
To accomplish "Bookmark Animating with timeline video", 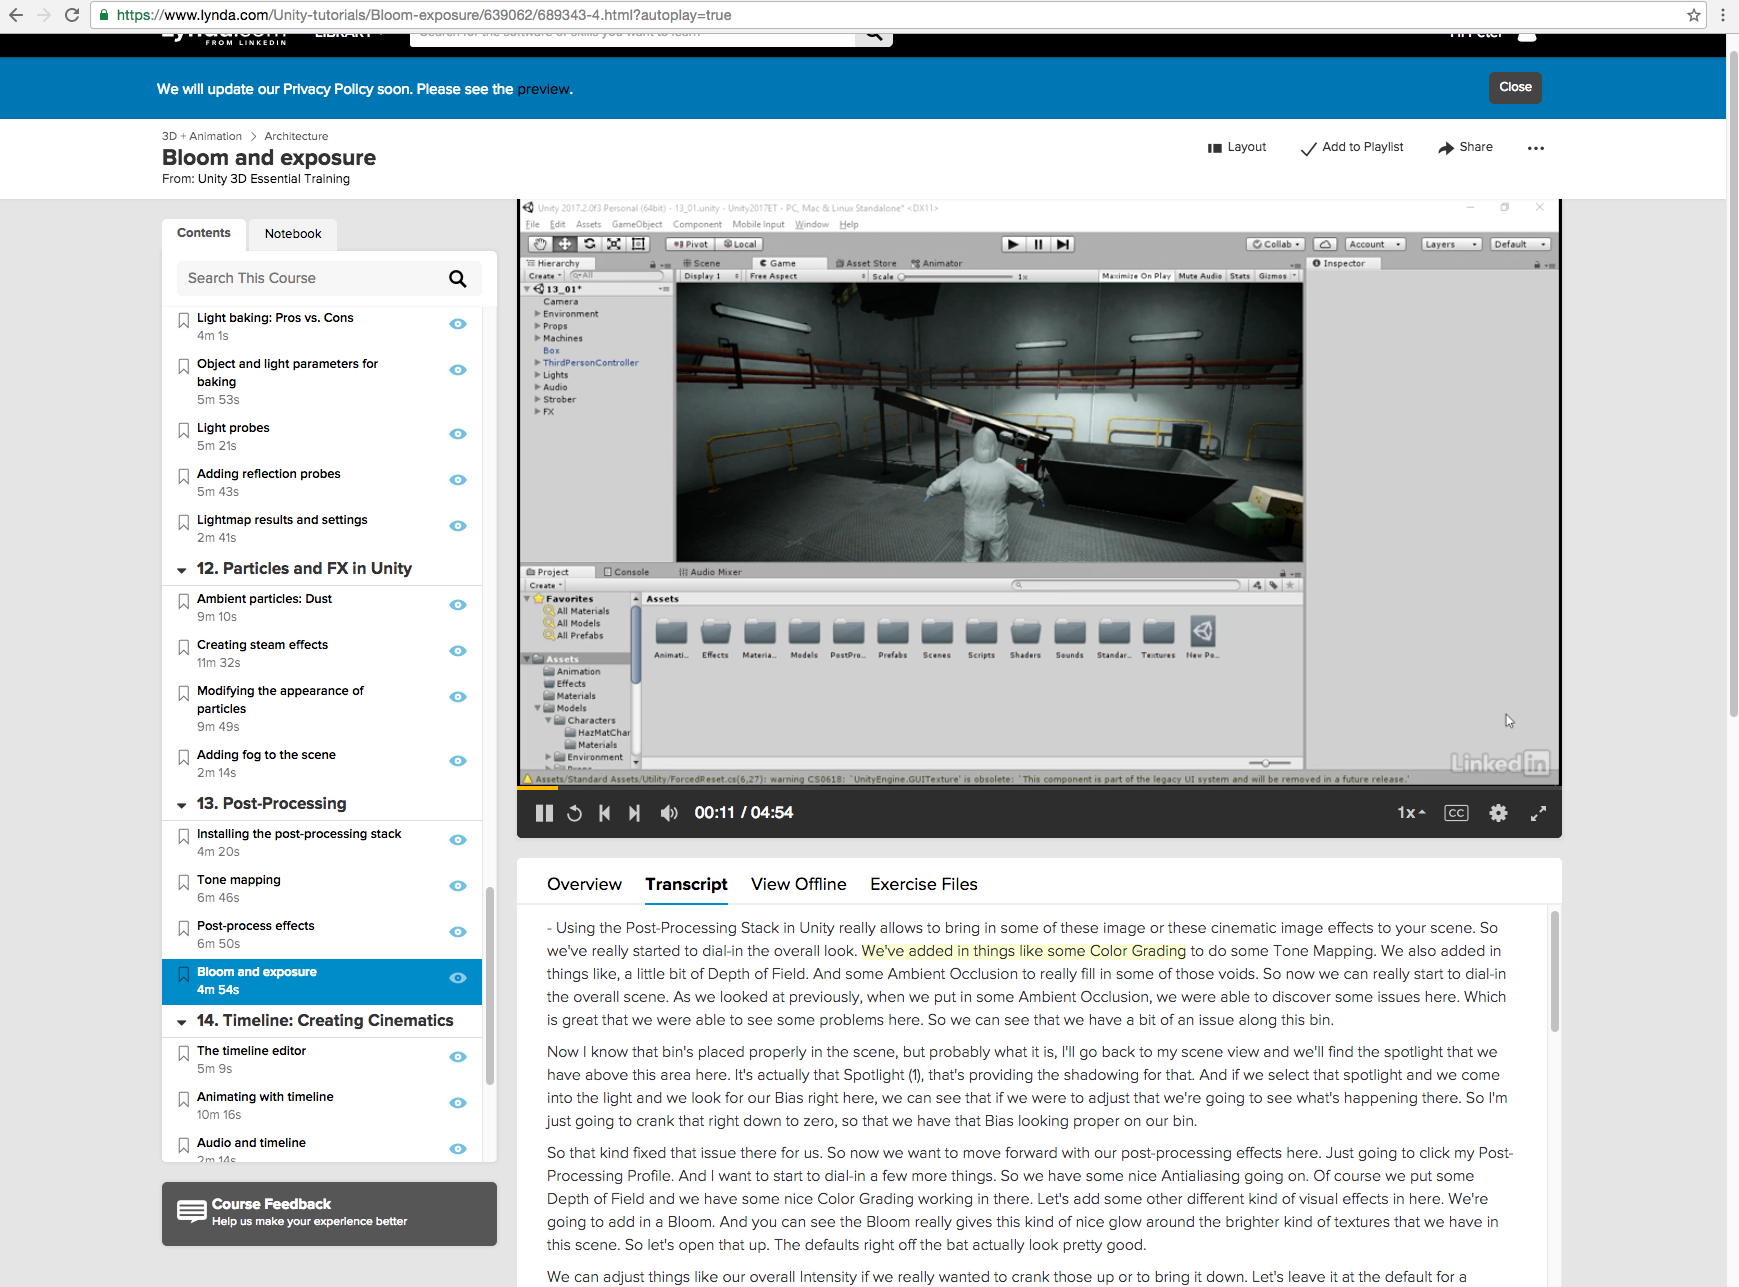I will (x=183, y=1099).
